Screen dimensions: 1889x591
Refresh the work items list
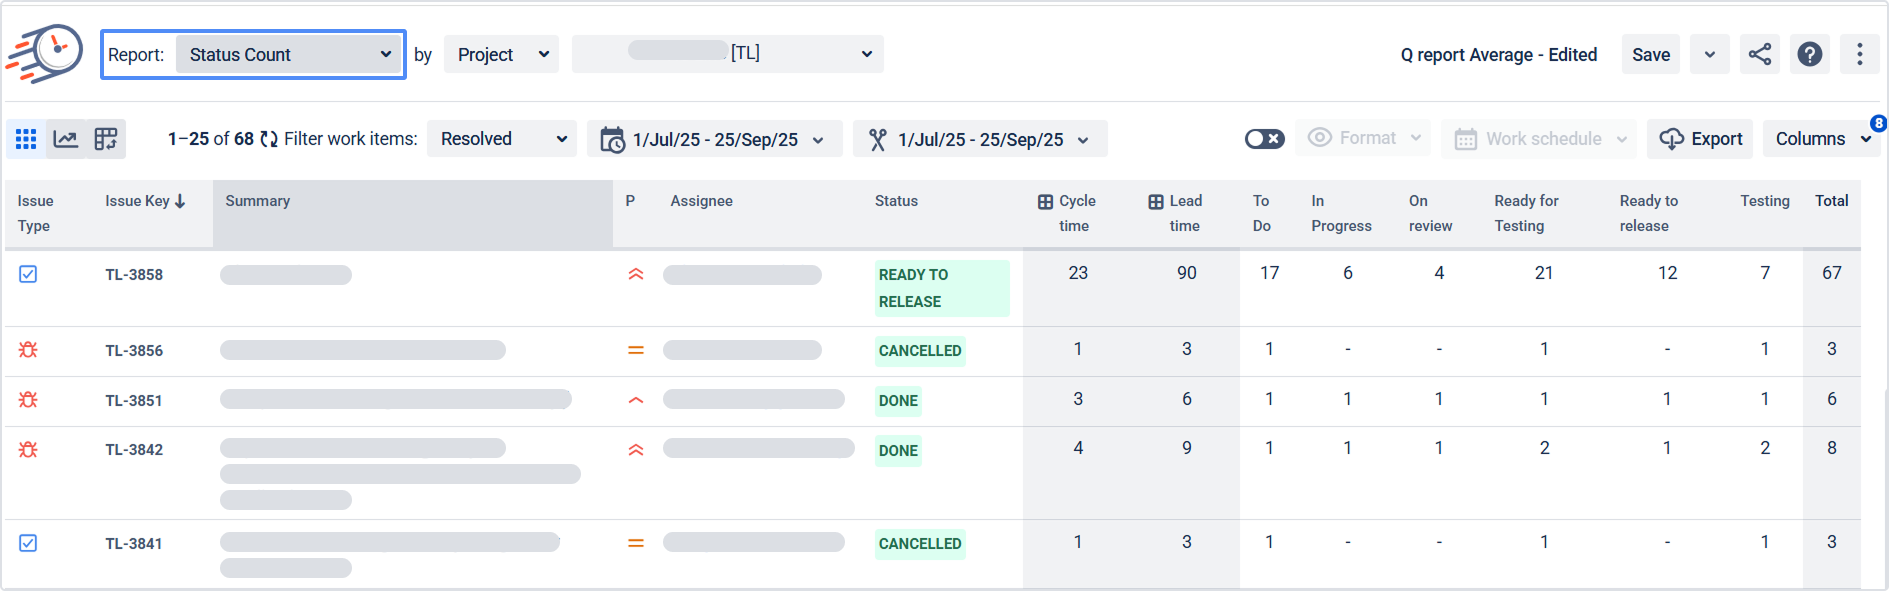[x=269, y=139]
